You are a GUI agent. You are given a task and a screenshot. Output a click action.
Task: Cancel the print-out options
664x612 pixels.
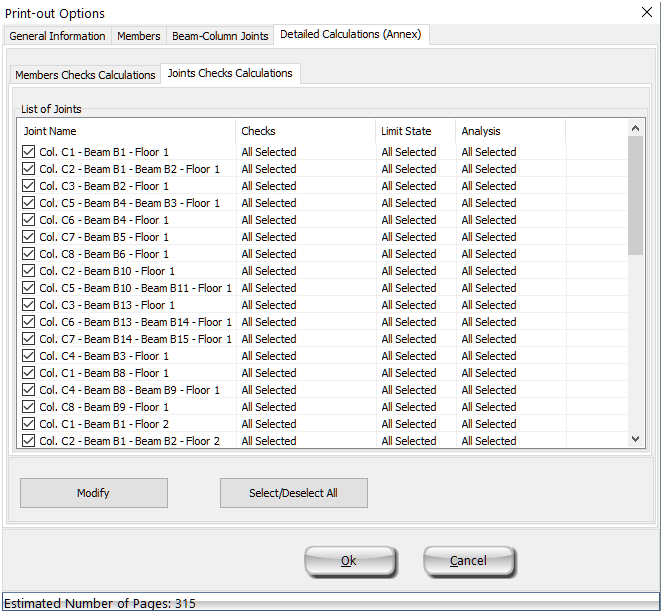pos(468,561)
